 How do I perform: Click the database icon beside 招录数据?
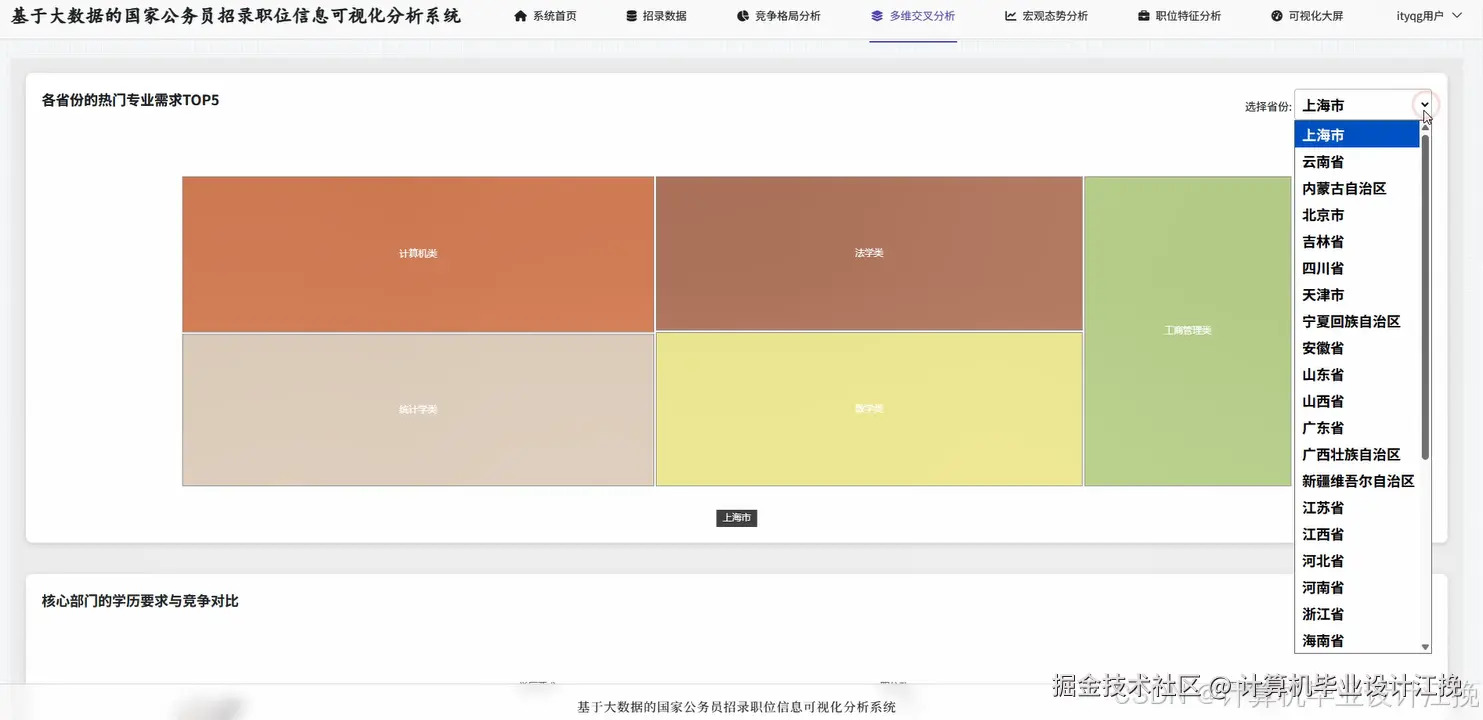(x=631, y=16)
